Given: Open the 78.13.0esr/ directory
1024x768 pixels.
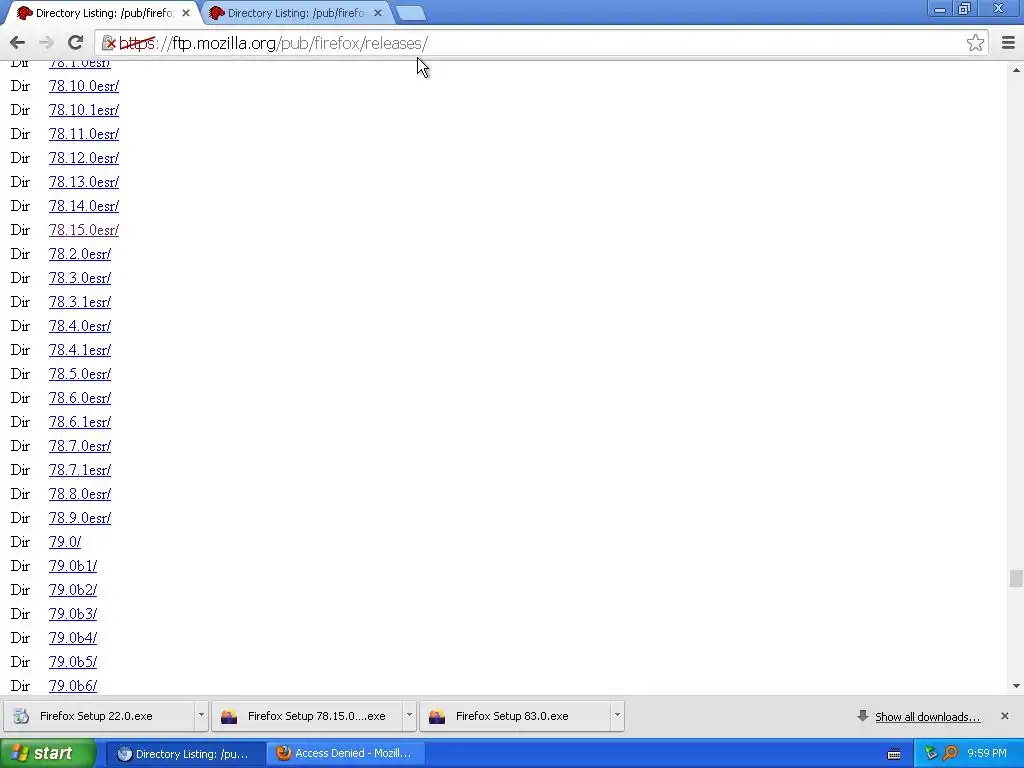Looking at the screenshot, I should 84,182.
